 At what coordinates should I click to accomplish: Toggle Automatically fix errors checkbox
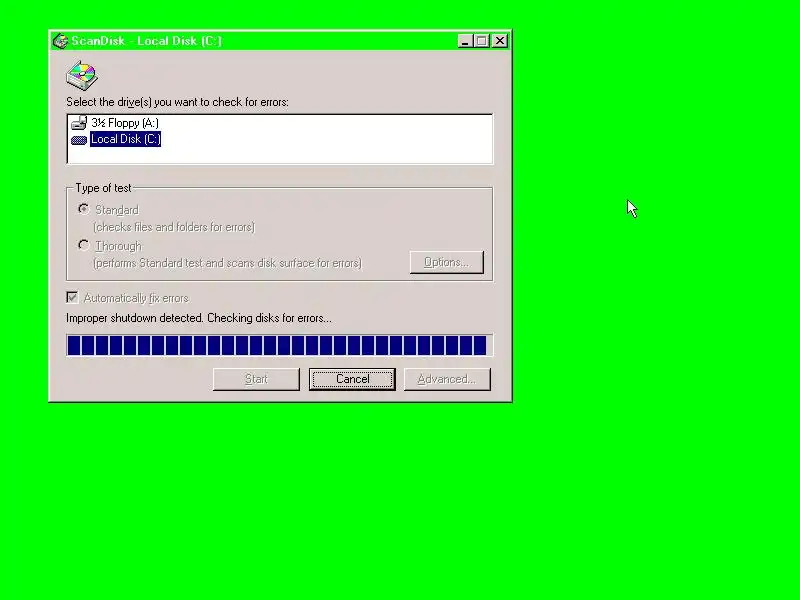coord(72,297)
